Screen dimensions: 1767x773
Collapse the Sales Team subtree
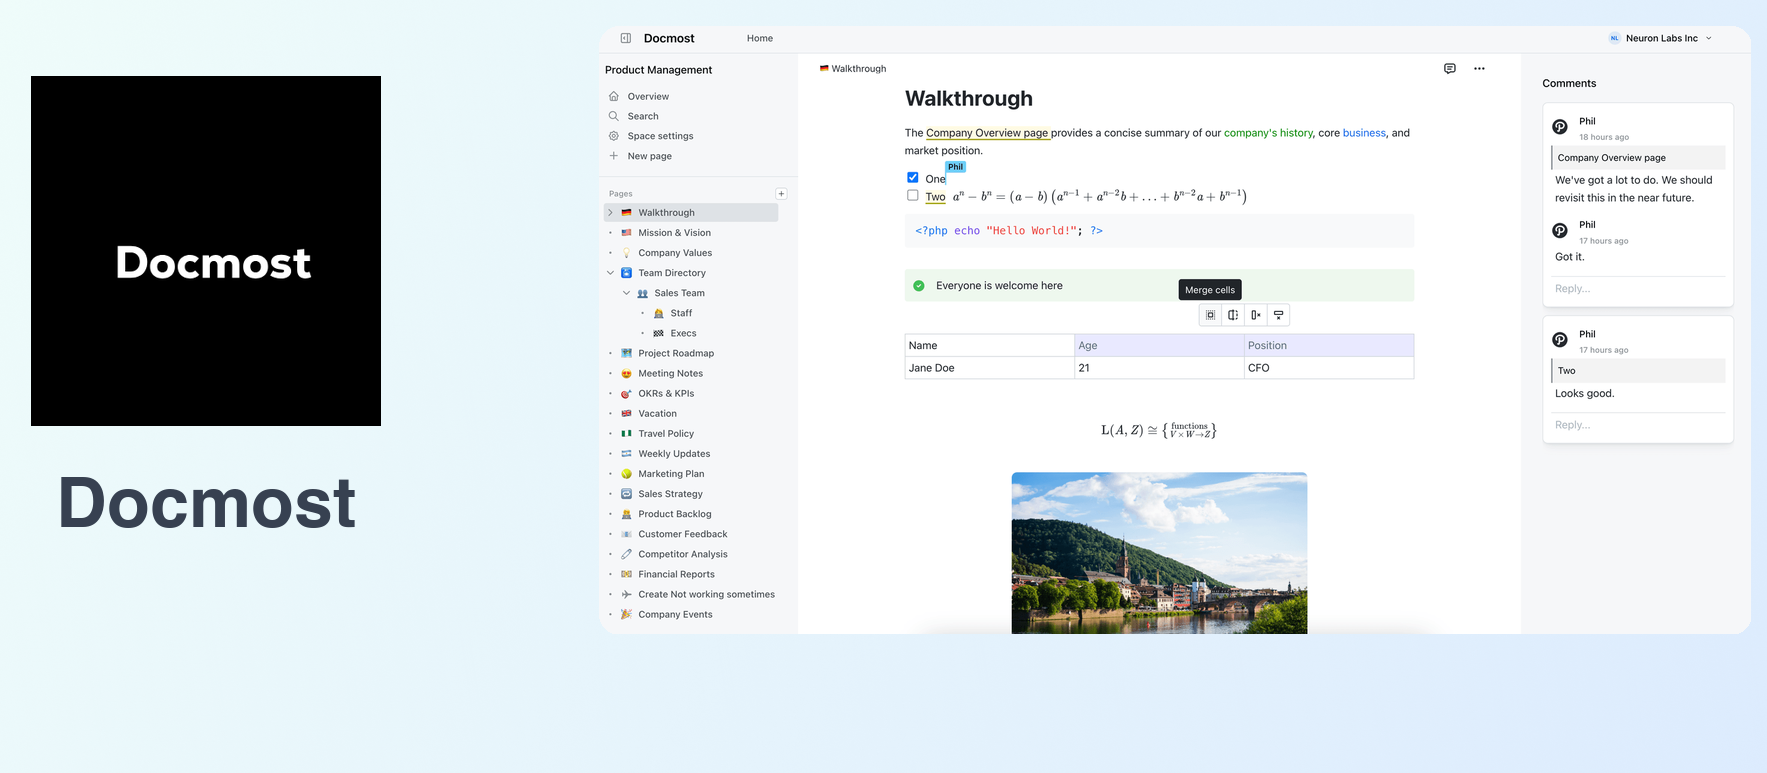coord(627,293)
